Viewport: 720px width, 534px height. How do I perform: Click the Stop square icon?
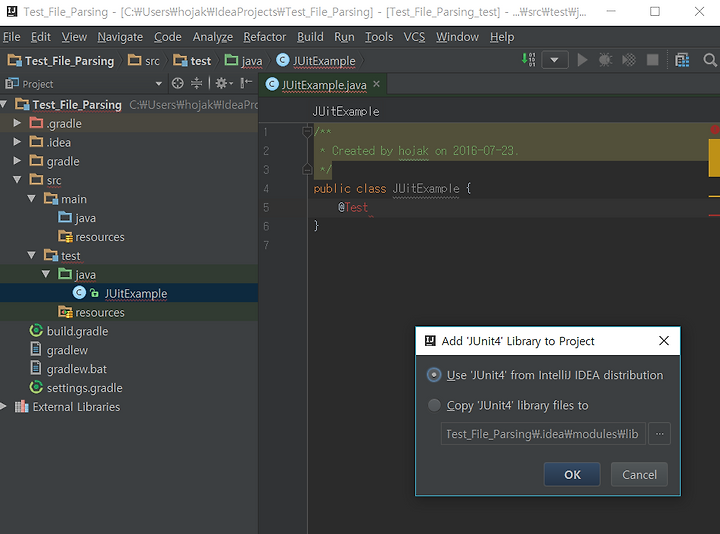tap(652, 60)
